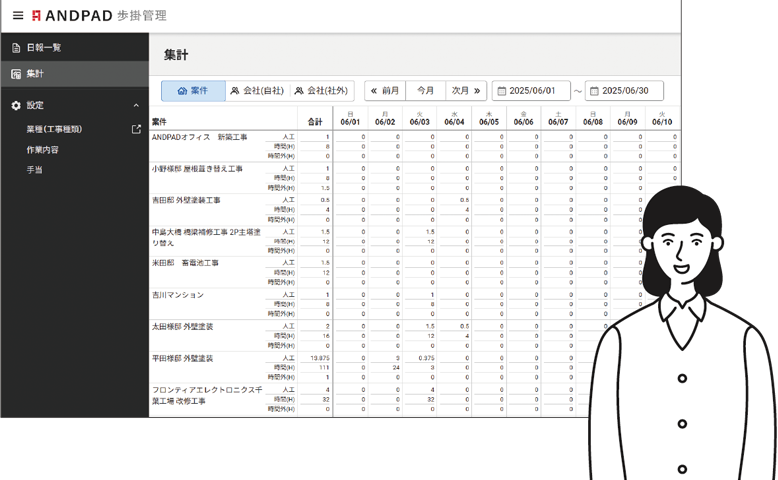The width and height of the screenshot is (778, 480).
Task: Click calendar icon in end date field
Action: [593, 91]
